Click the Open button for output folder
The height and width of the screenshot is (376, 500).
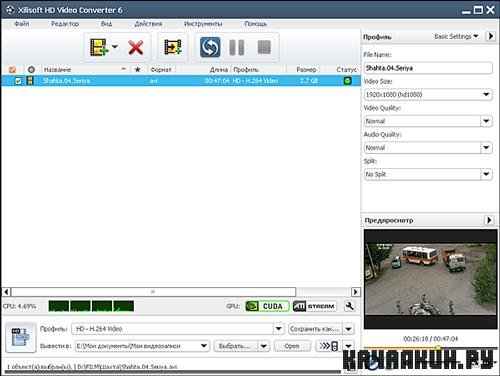pyautogui.click(x=292, y=346)
